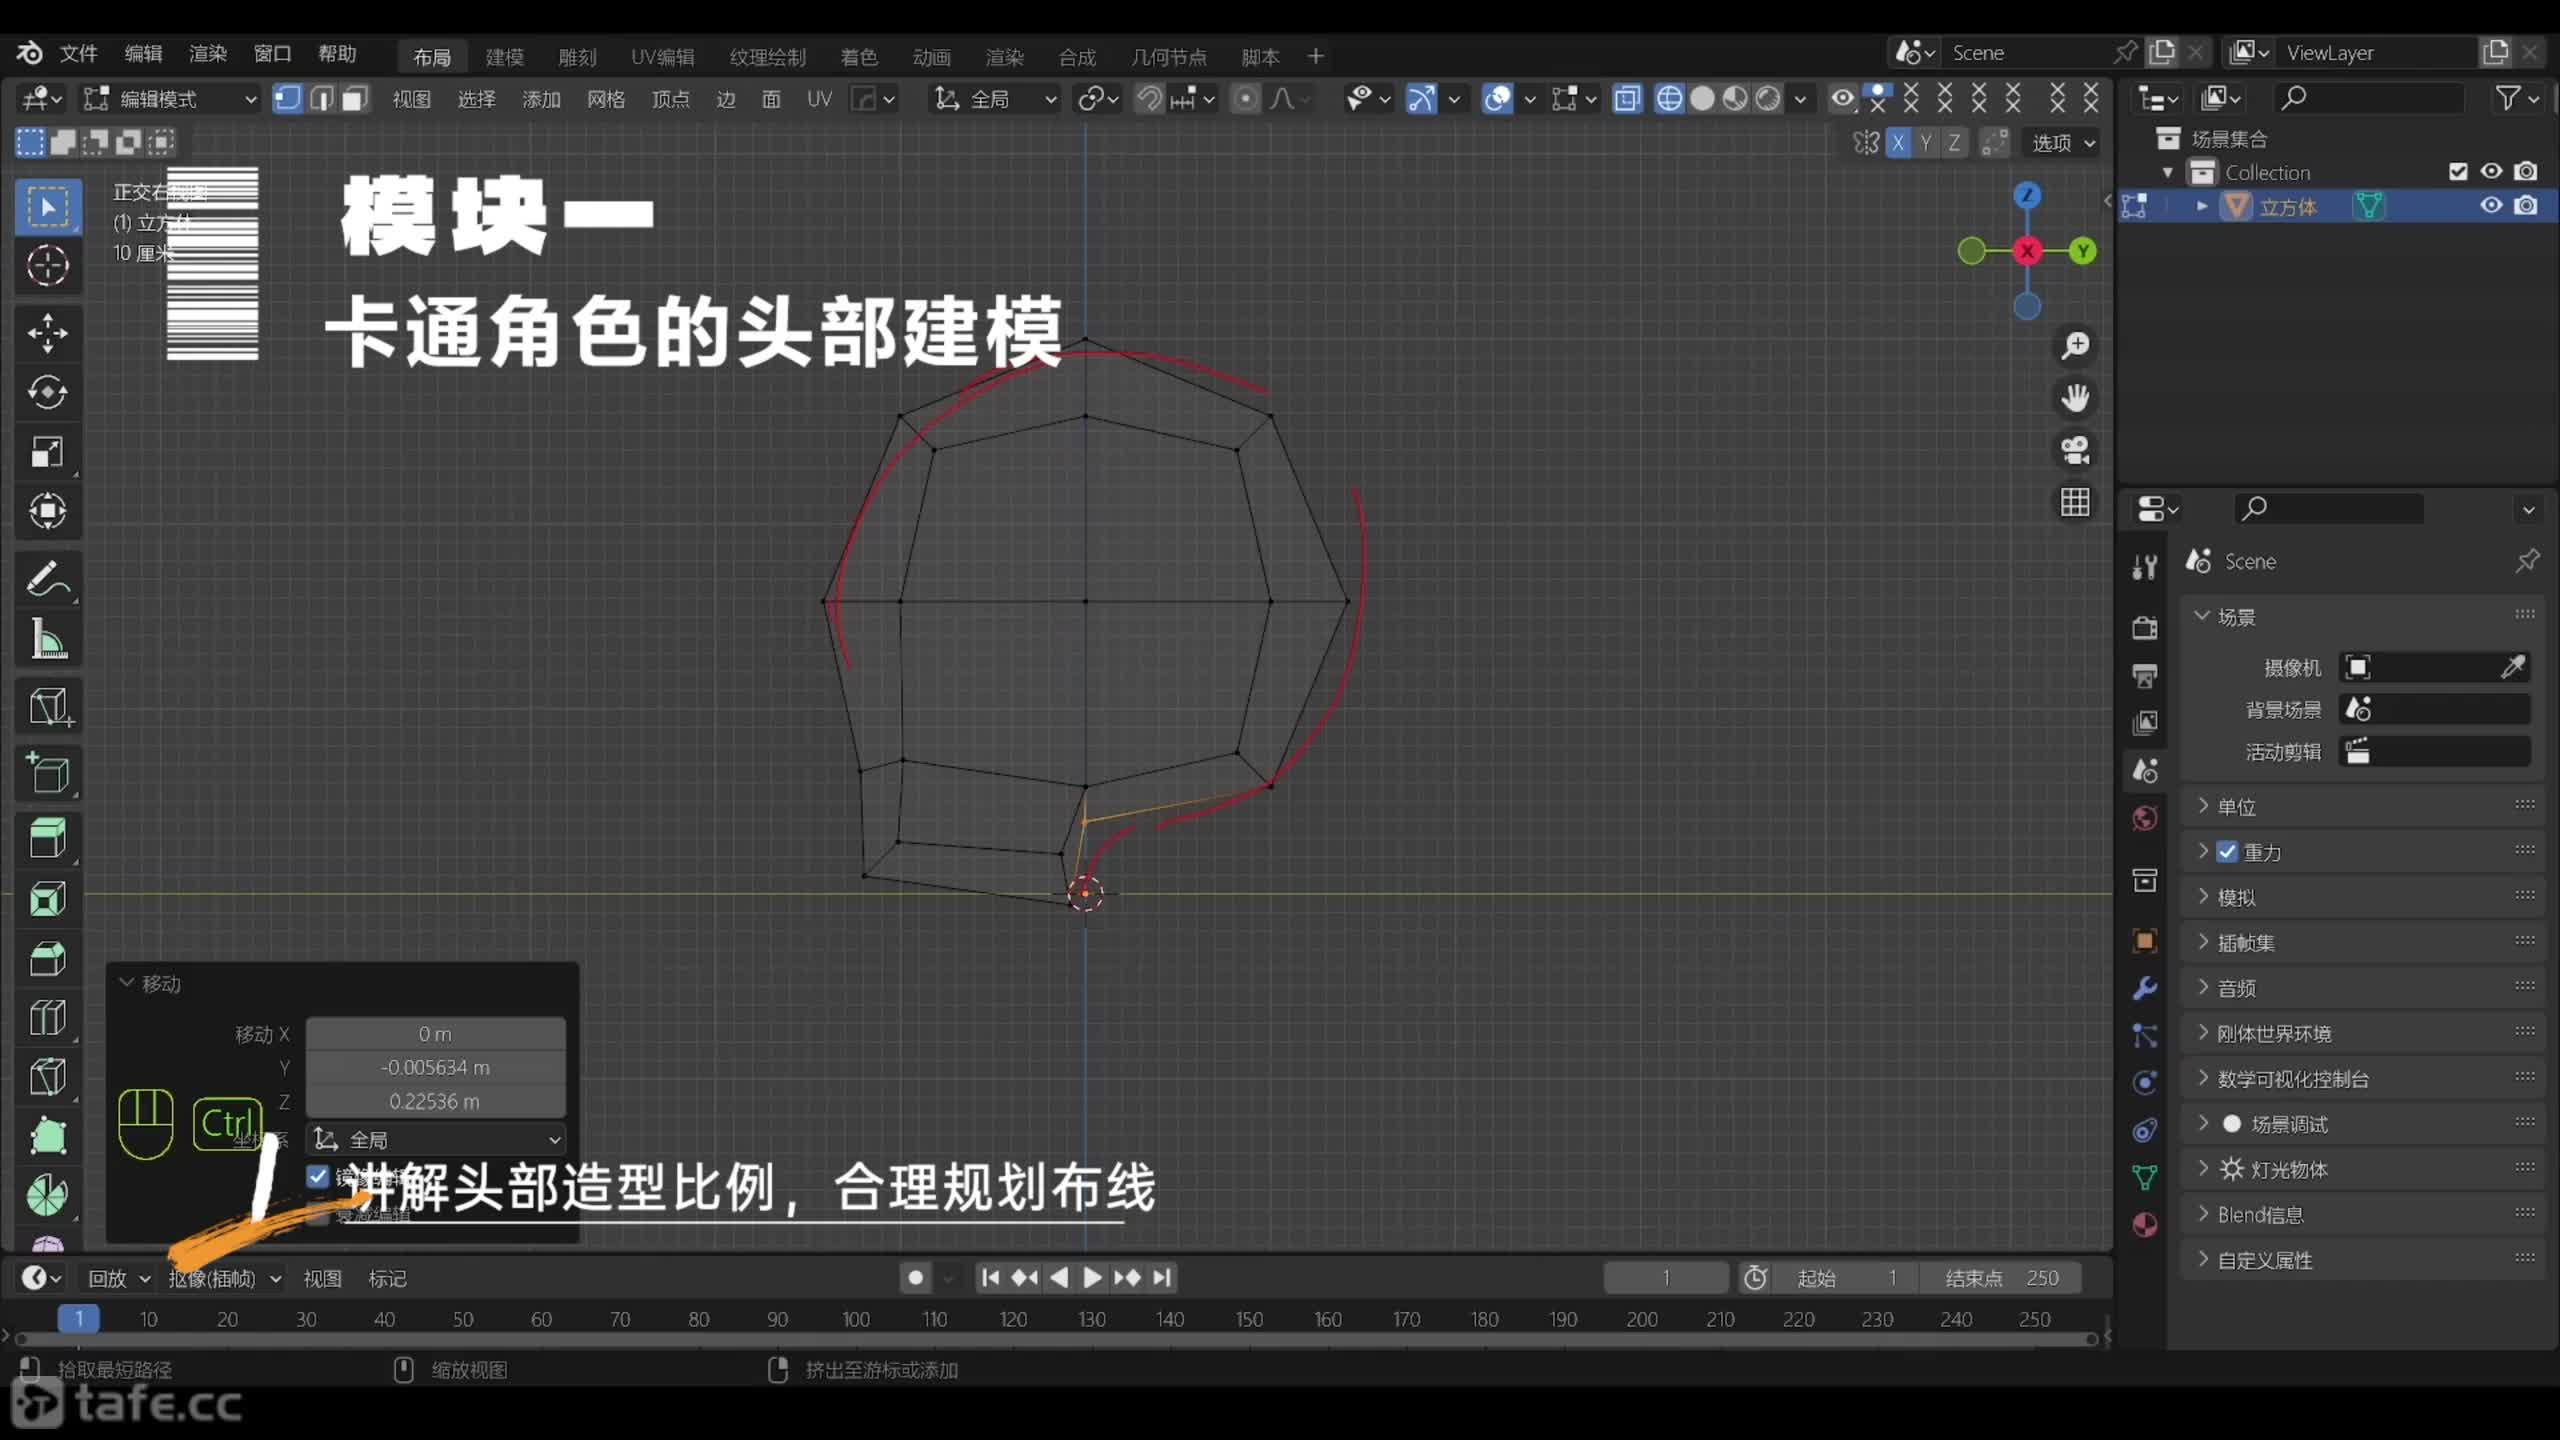Enable the 重力 gravity checkbox
The width and height of the screenshot is (2560, 1440).
2227,852
